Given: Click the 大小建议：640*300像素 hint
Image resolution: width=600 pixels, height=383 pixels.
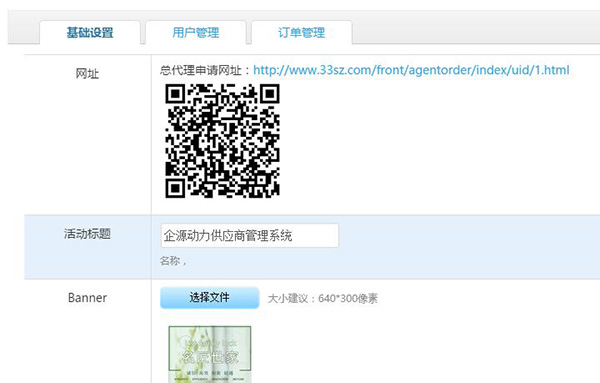Looking at the screenshot, I should 323,298.
